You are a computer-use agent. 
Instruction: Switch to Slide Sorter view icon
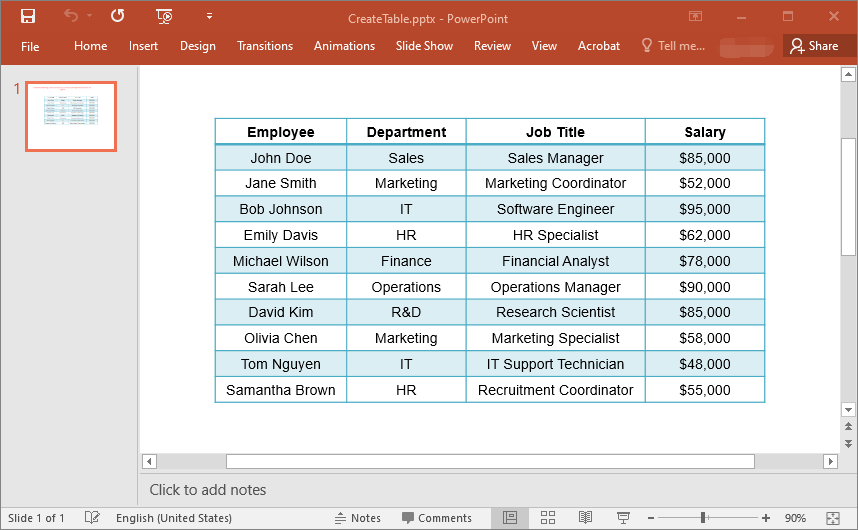548,517
